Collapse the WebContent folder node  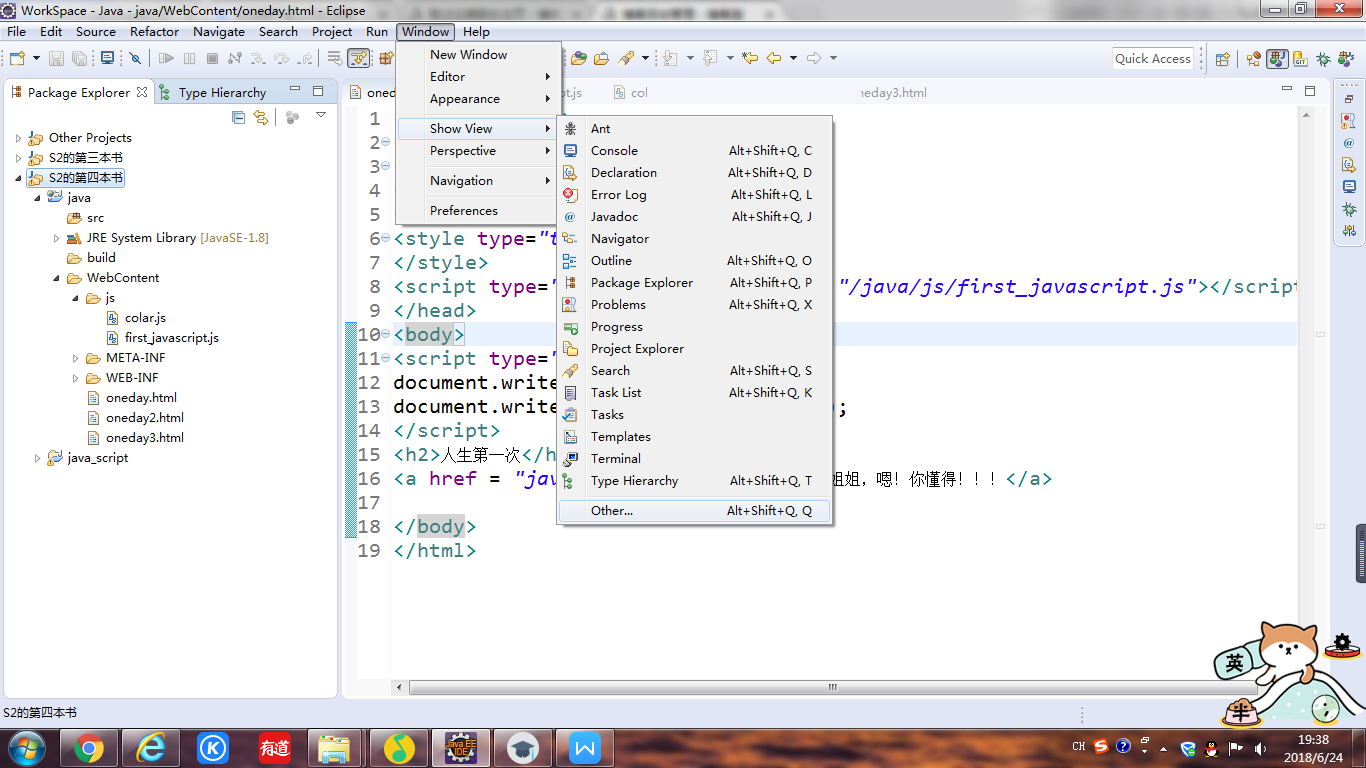56,278
